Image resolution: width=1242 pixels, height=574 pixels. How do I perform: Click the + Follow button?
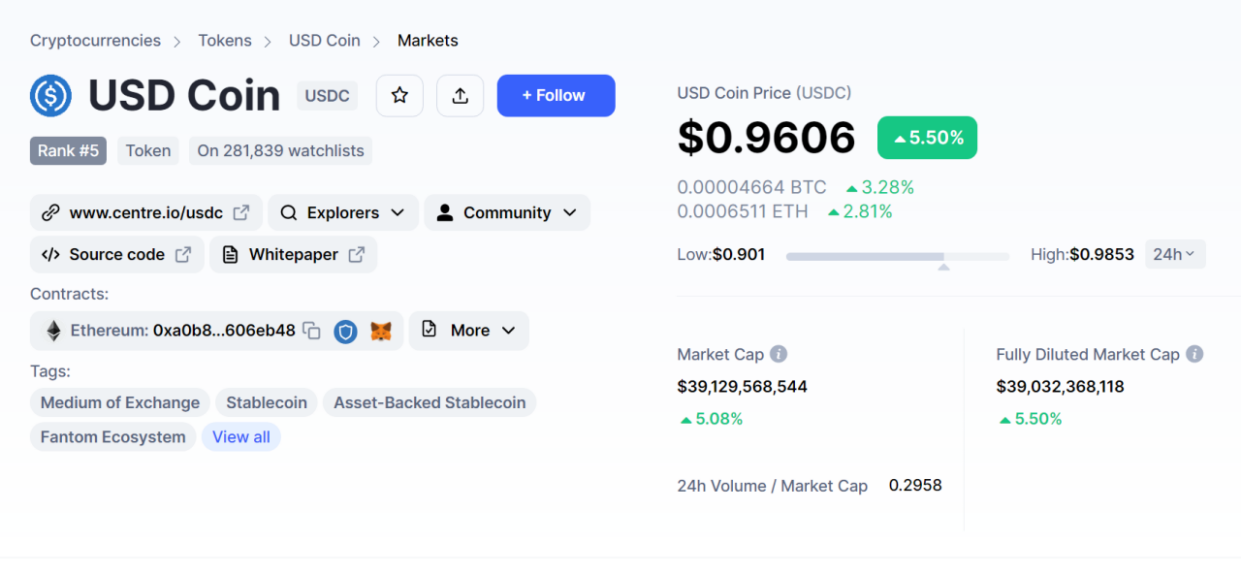[556, 96]
